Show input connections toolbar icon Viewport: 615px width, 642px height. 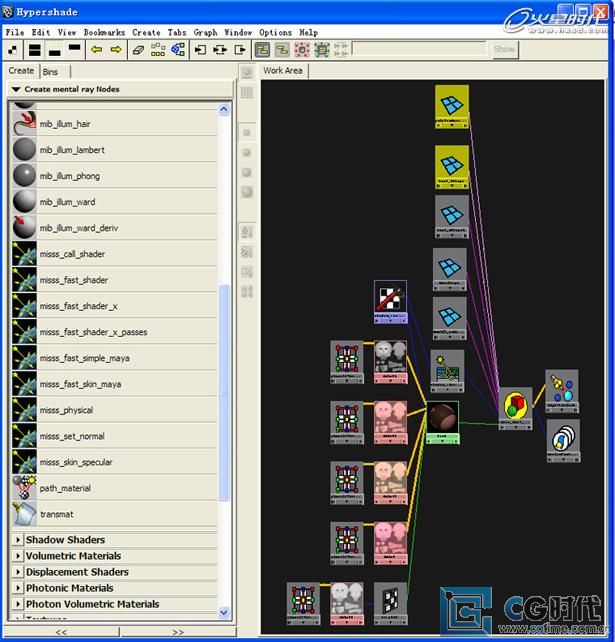pos(200,50)
